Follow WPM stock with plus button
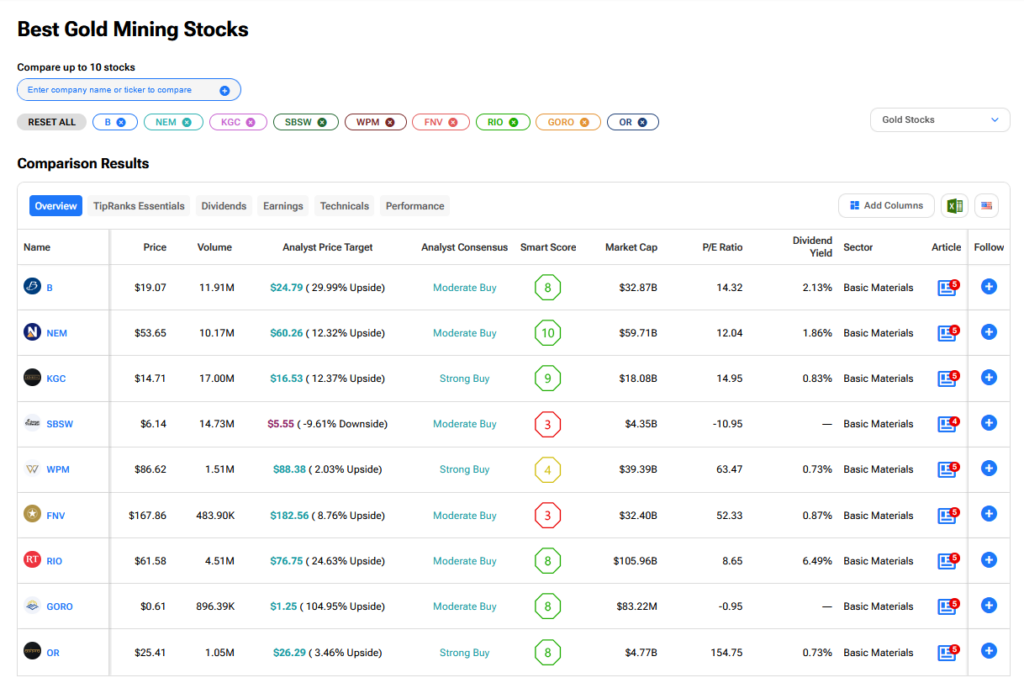Screen dimensions: 1024x683 (989, 468)
